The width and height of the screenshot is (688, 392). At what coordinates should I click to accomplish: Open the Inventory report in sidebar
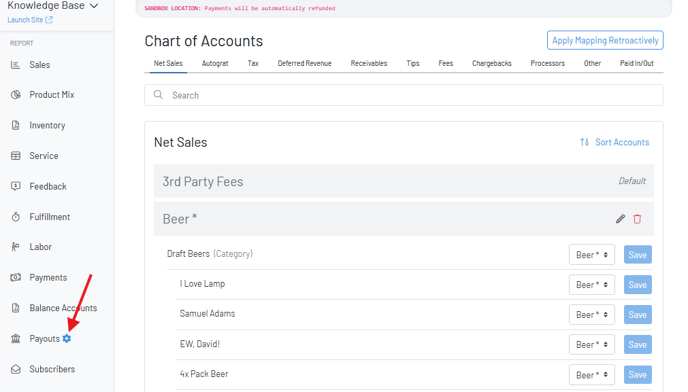click(x=47, y=126)
